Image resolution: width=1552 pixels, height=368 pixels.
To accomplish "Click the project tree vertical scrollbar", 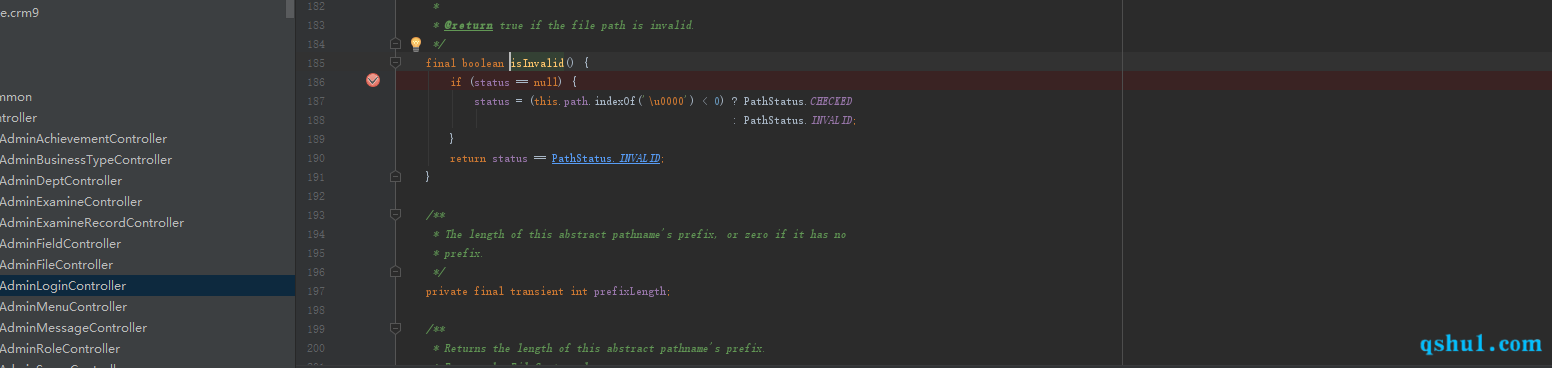I will 290,9.
